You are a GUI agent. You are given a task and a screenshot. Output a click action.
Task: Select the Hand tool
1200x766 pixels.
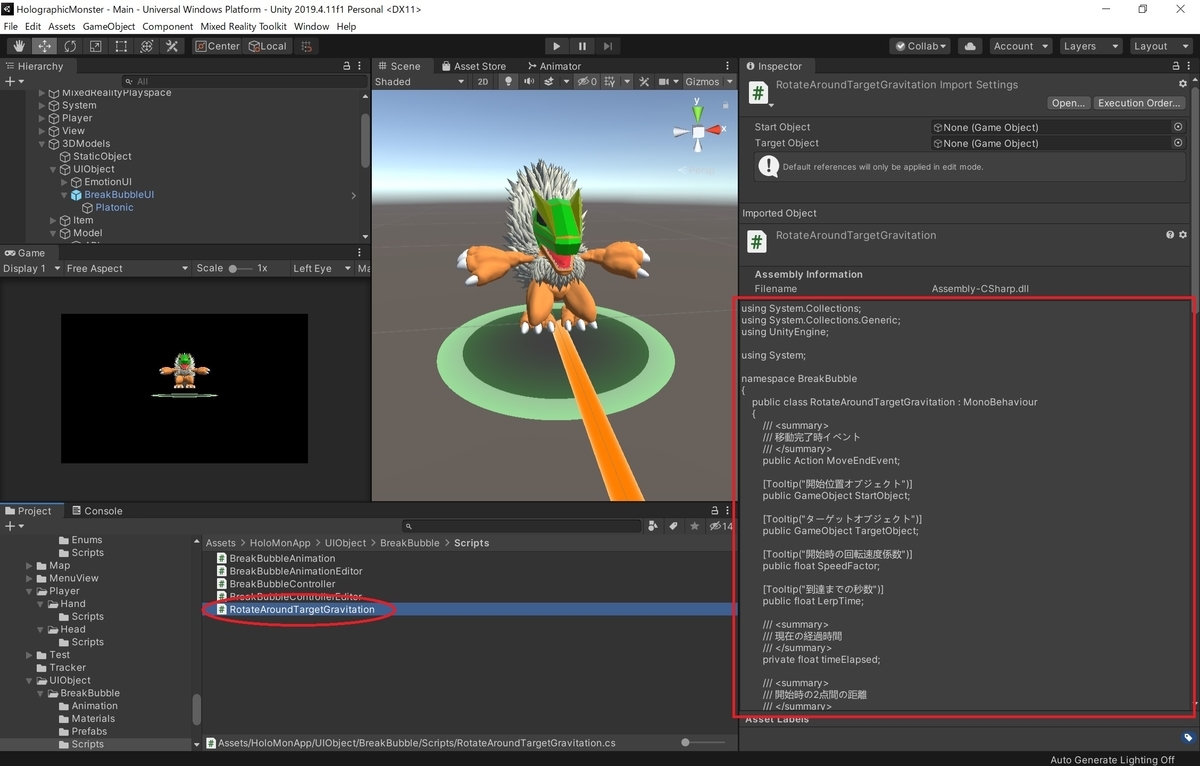click(19, 46)
